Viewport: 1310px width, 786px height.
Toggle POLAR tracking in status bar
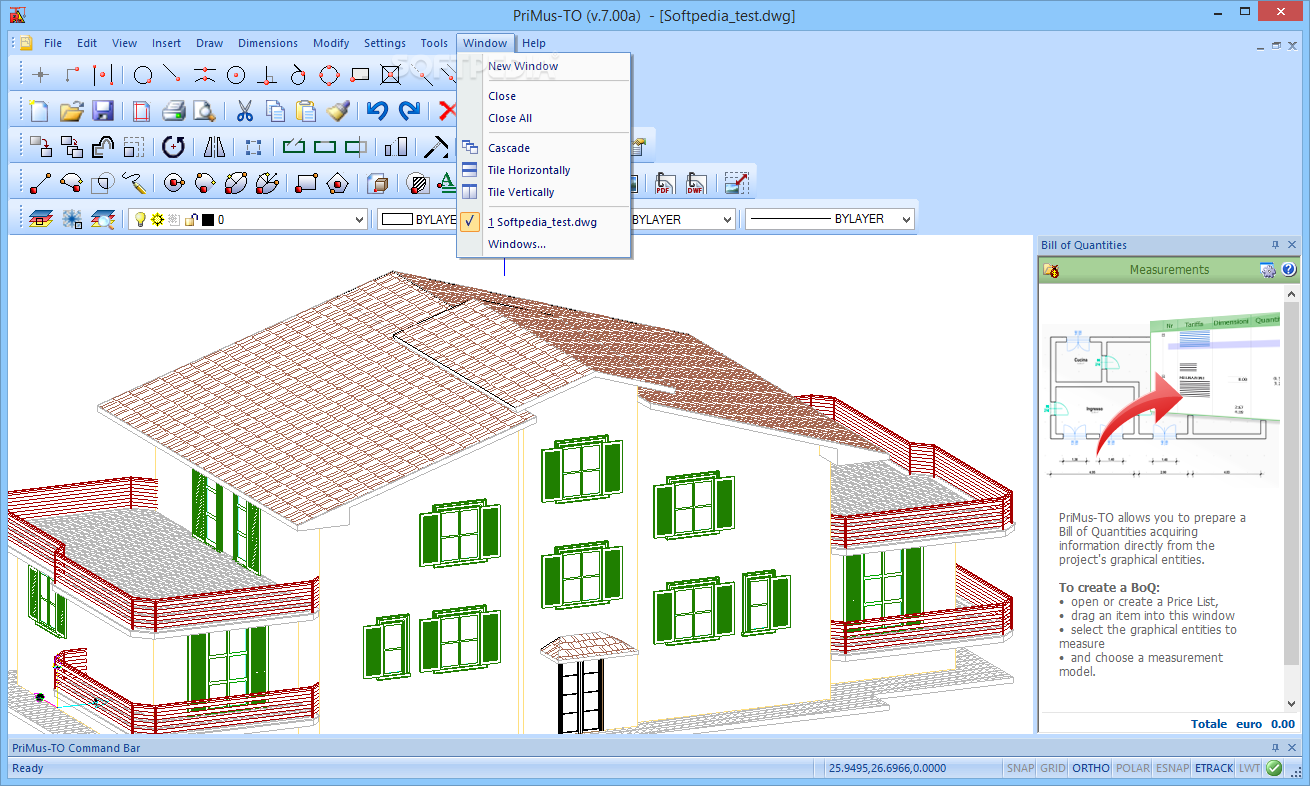(1133, 768)
